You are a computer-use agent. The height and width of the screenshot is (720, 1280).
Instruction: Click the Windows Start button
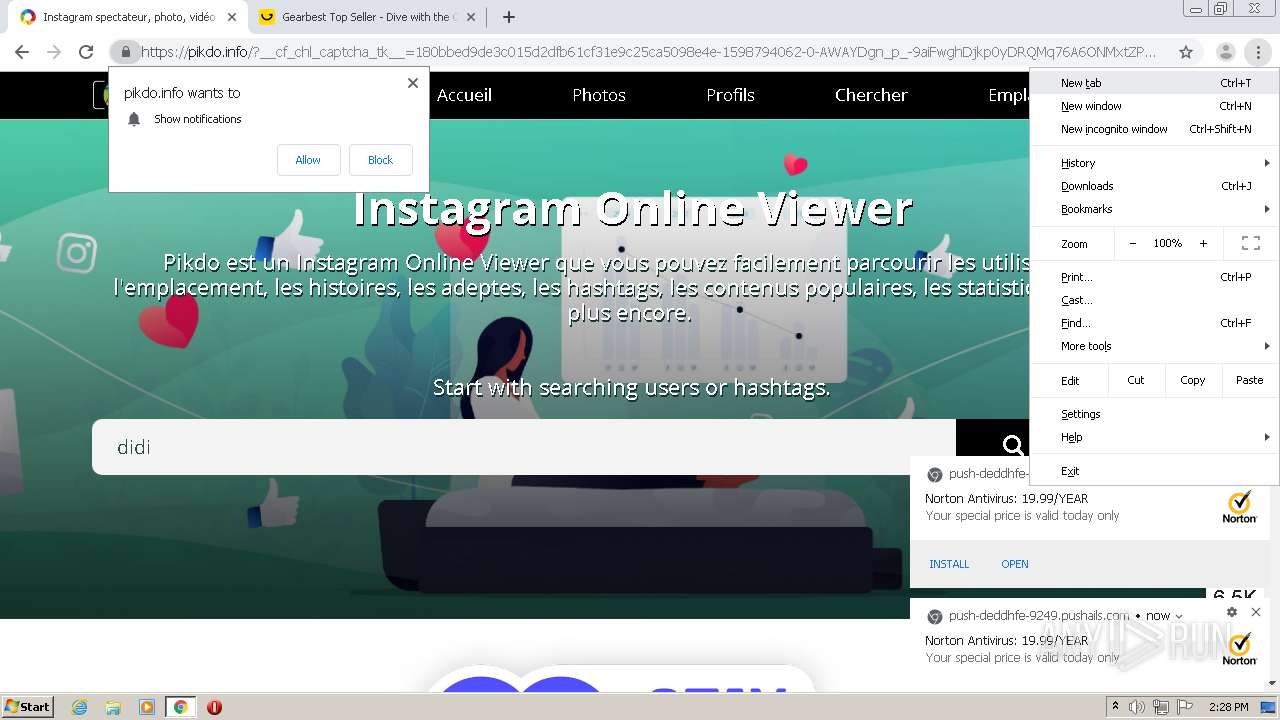27,707
